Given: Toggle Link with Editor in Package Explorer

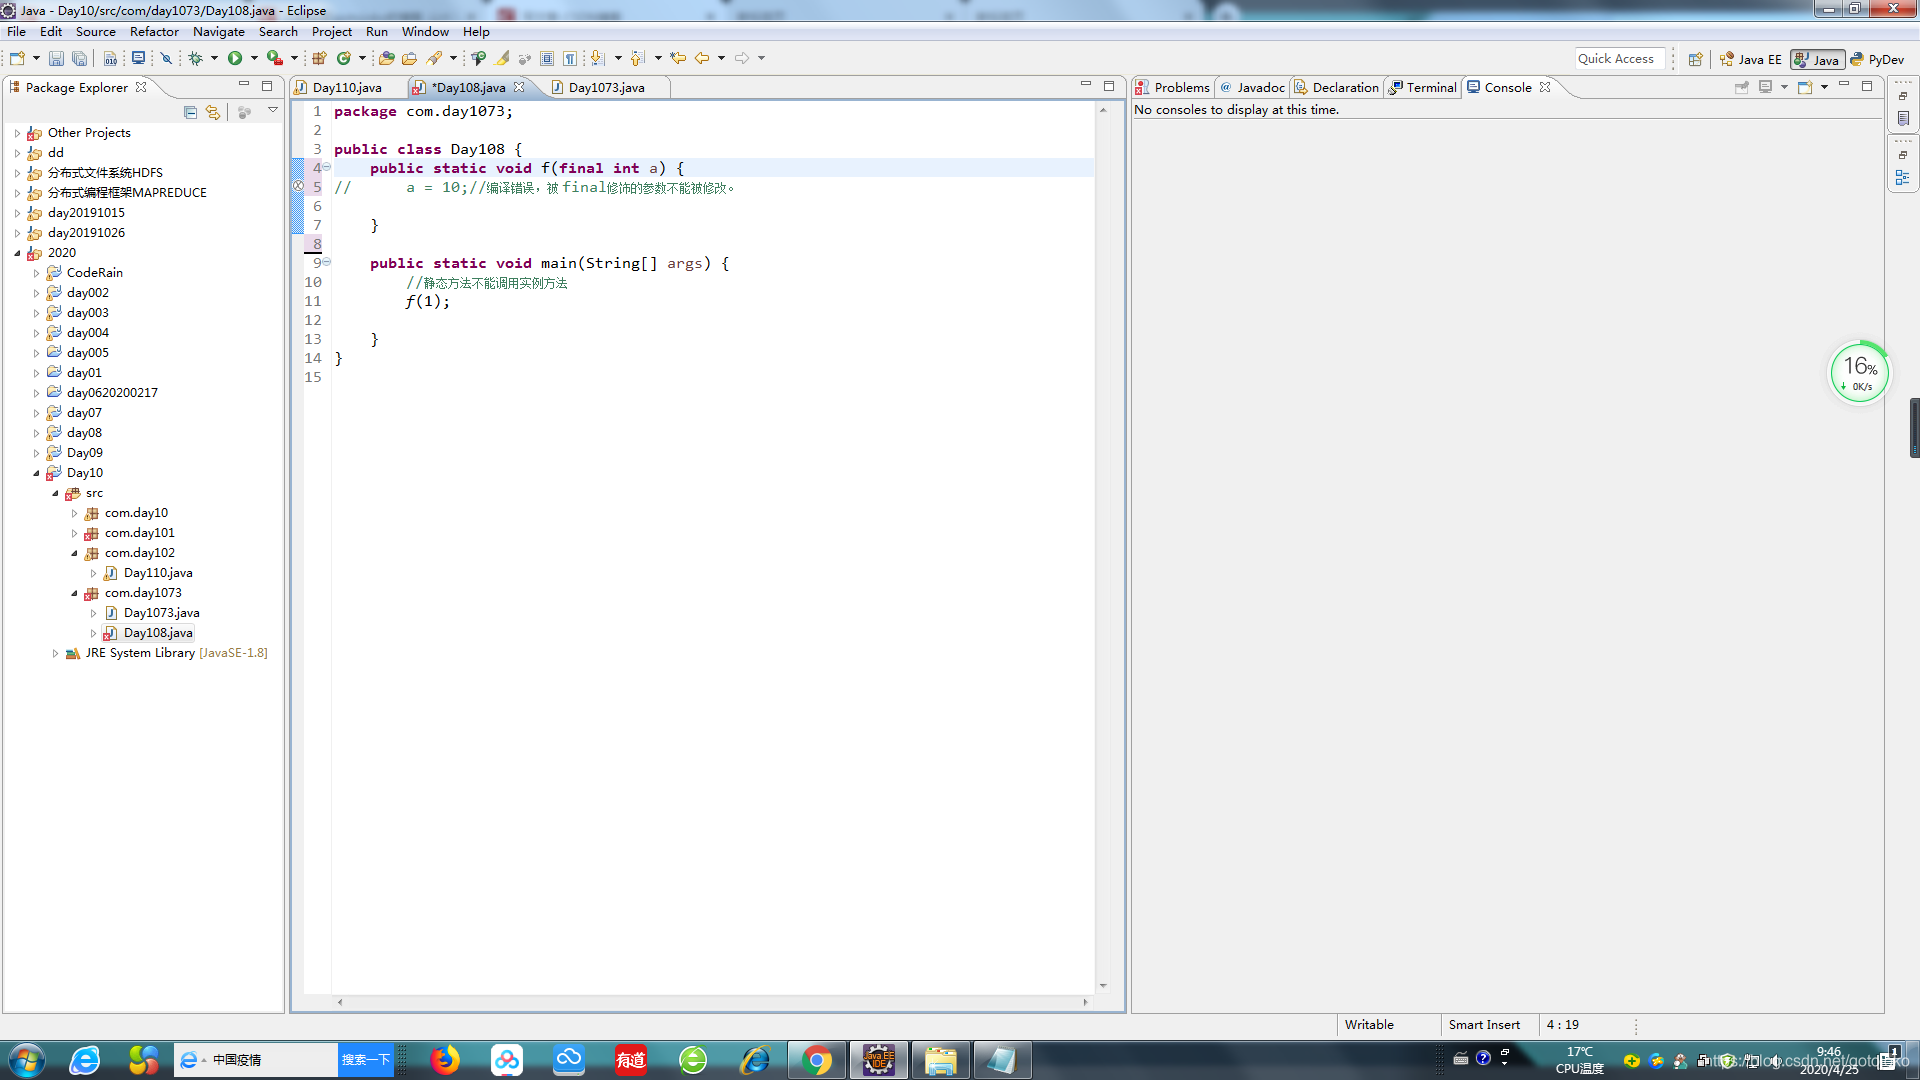Looking at the screenshot, I should pyautogui.click(x=212, y=112).
